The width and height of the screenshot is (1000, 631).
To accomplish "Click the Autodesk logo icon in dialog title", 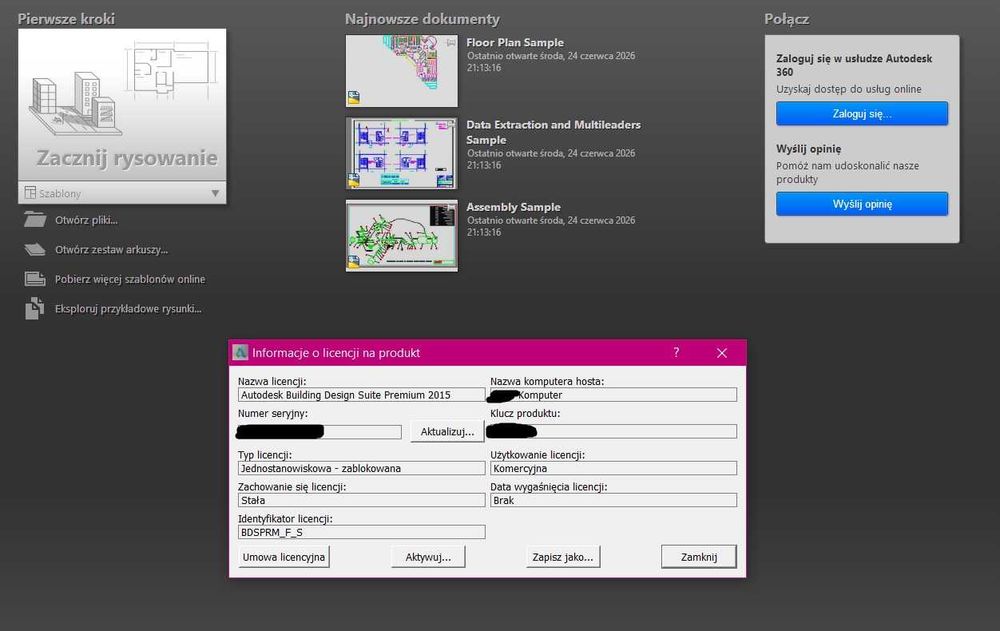I will pos(240,352).
